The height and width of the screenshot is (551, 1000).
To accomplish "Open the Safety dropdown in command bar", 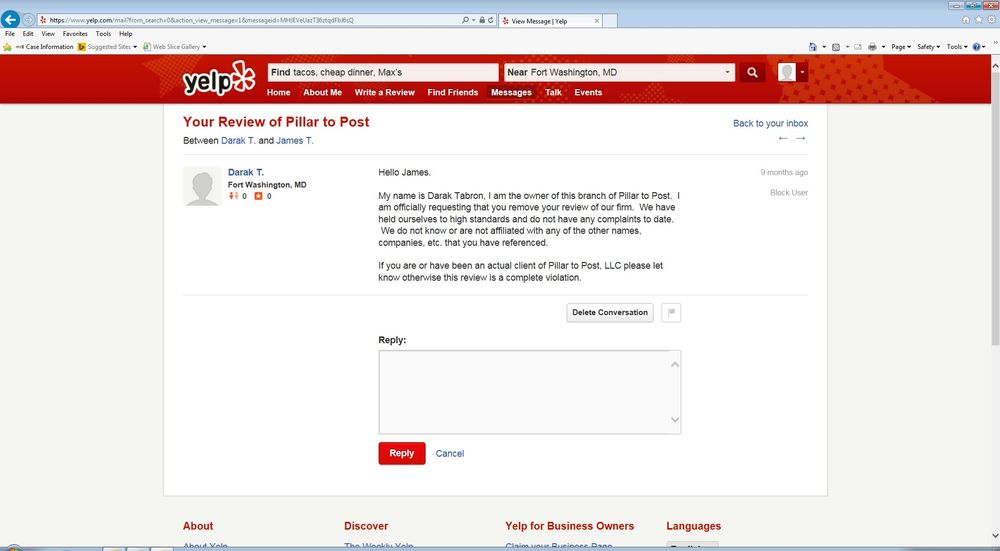I will coord(928,47).
